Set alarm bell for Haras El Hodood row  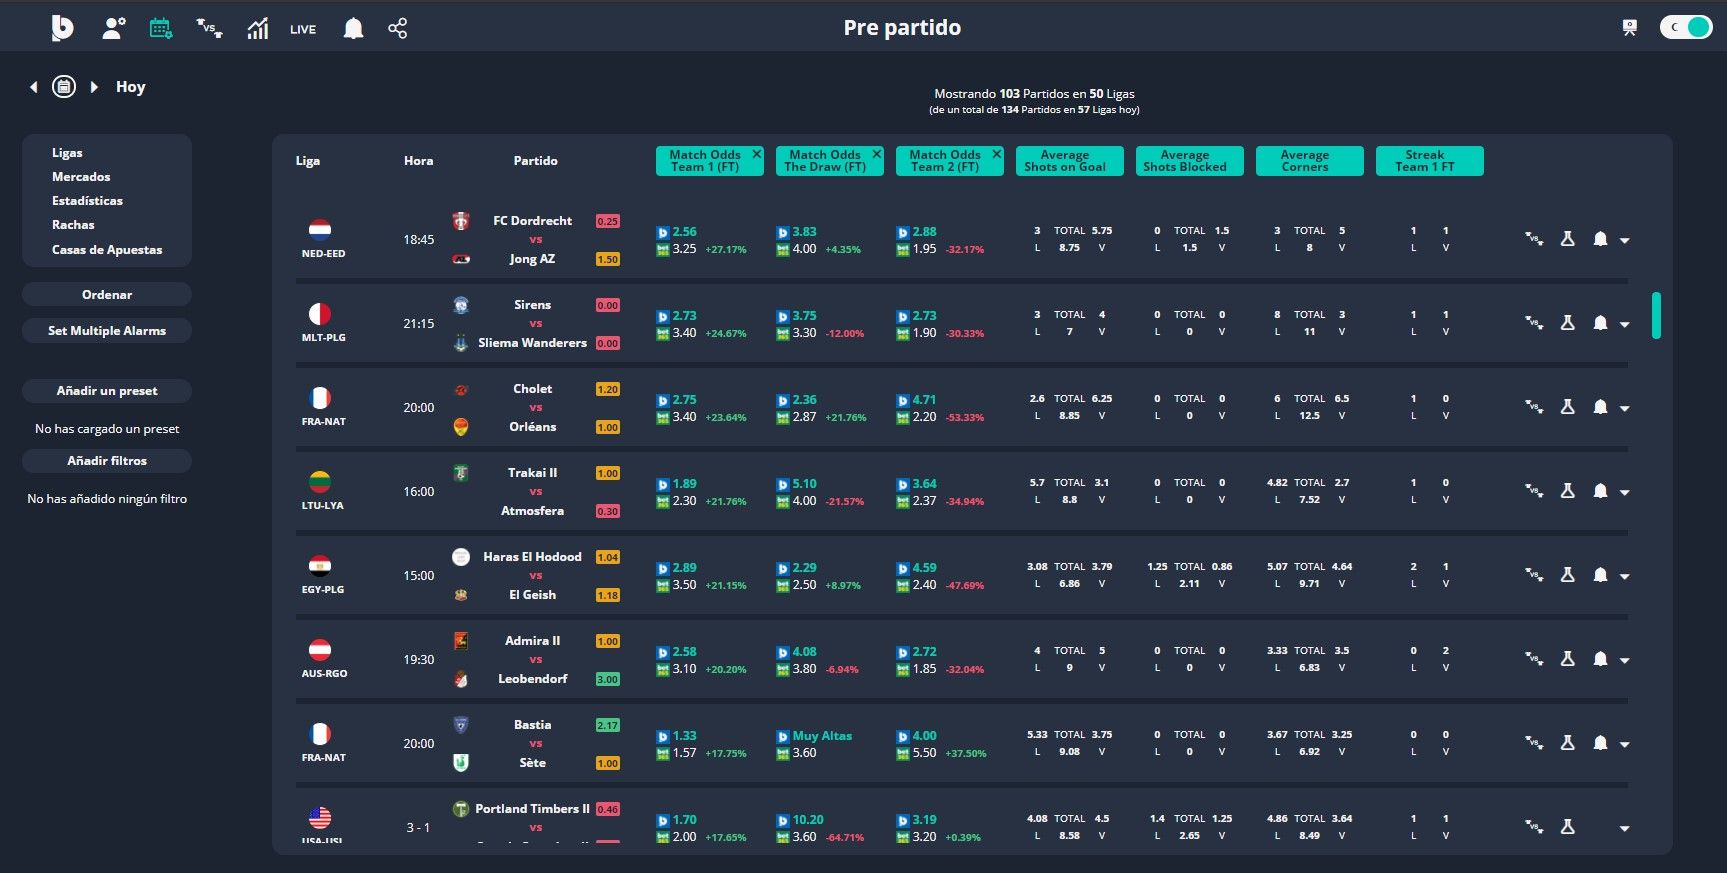click(1600, 575)
